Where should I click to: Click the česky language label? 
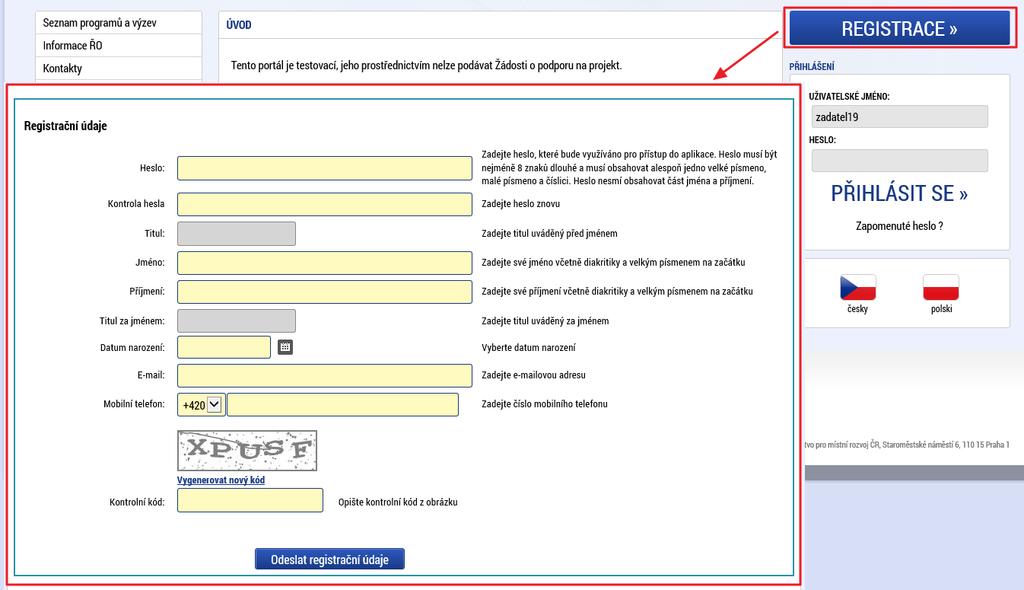(x=857, y=309)
